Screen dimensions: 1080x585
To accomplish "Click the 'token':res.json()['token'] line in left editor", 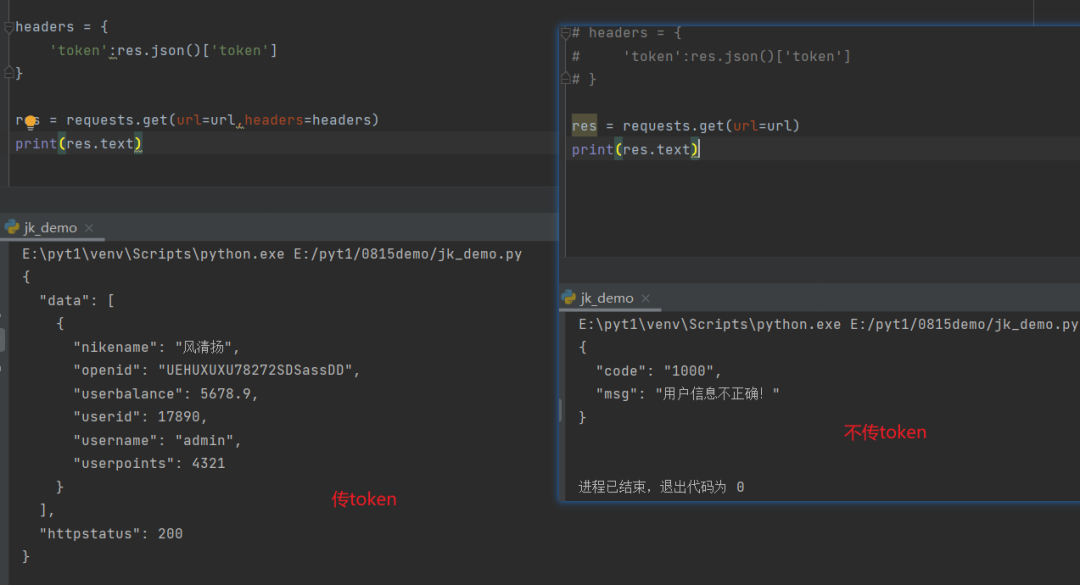I will point(163,50).
